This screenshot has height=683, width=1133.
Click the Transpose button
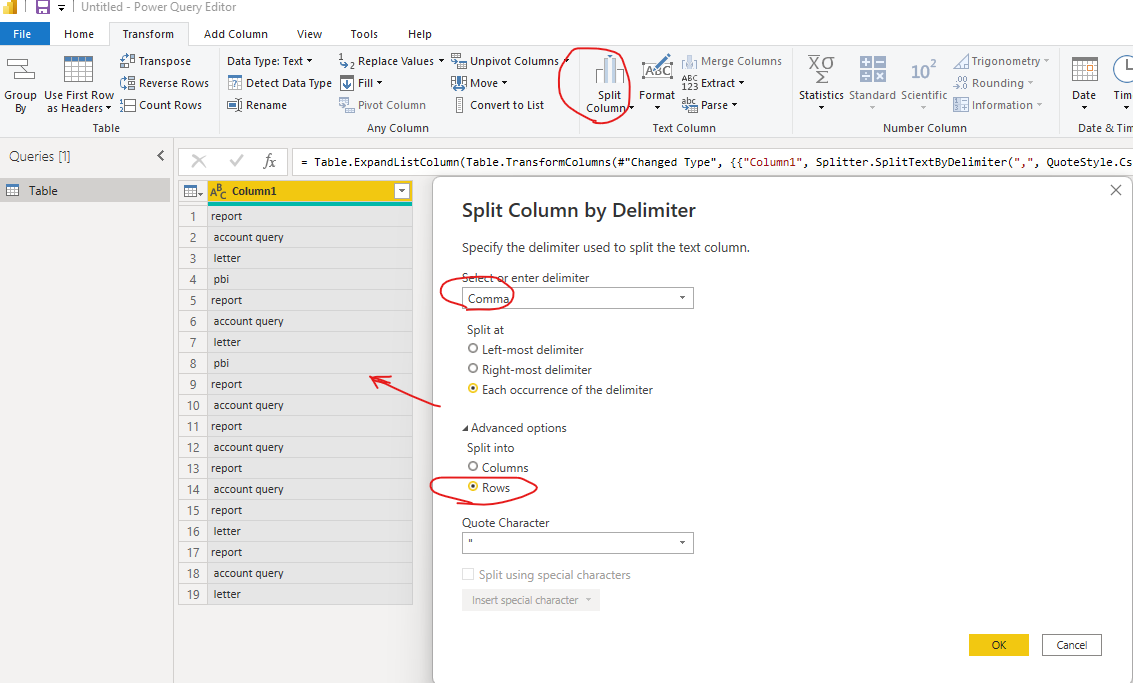[155, 61]
